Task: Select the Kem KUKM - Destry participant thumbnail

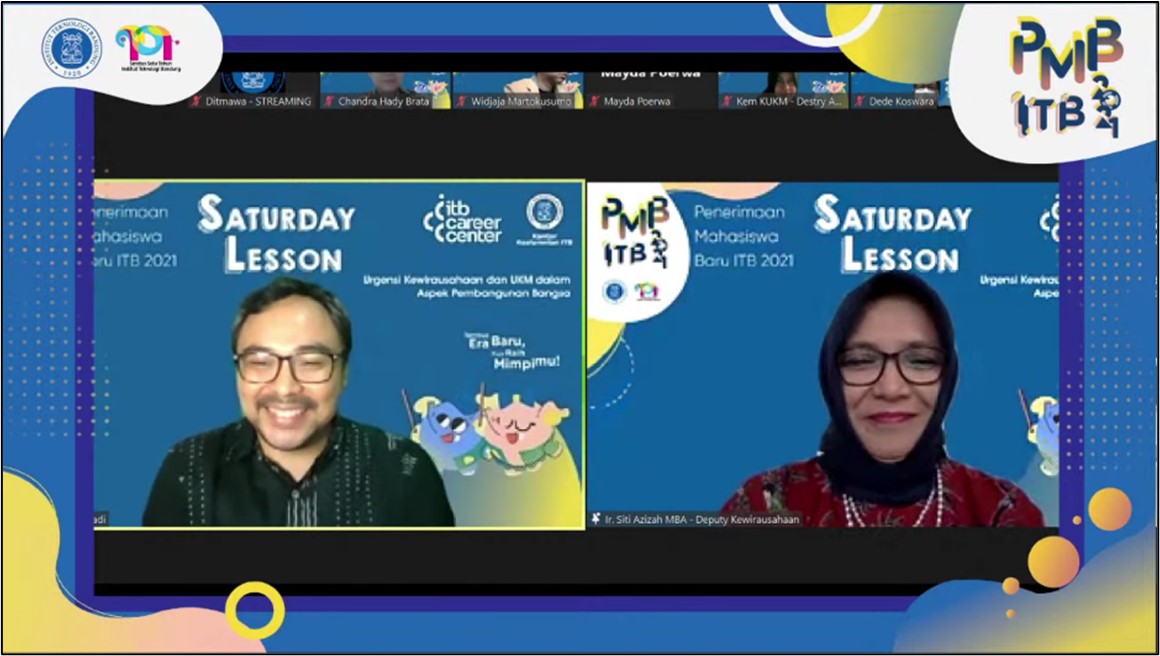Action: (783, 90)
